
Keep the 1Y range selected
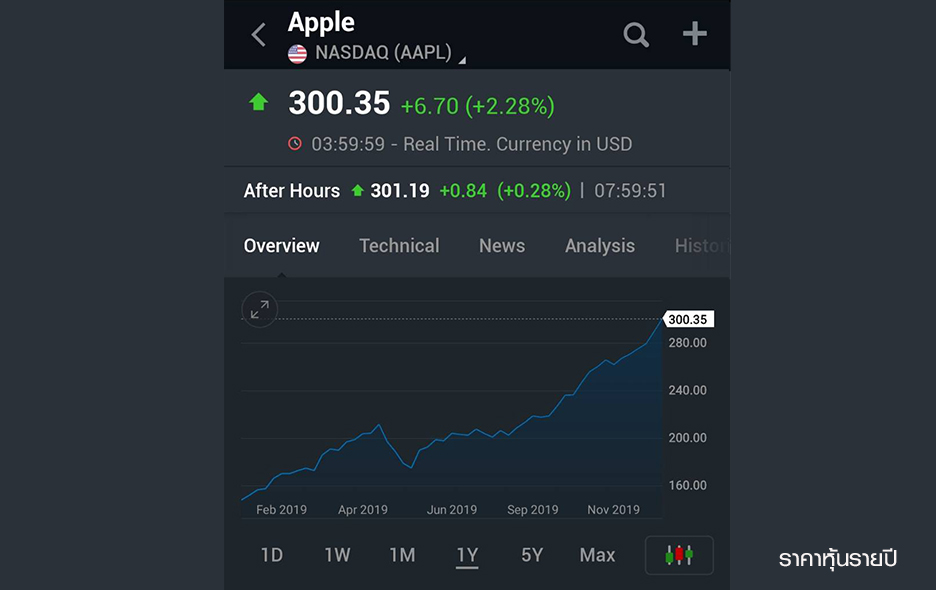click(467, 555)
